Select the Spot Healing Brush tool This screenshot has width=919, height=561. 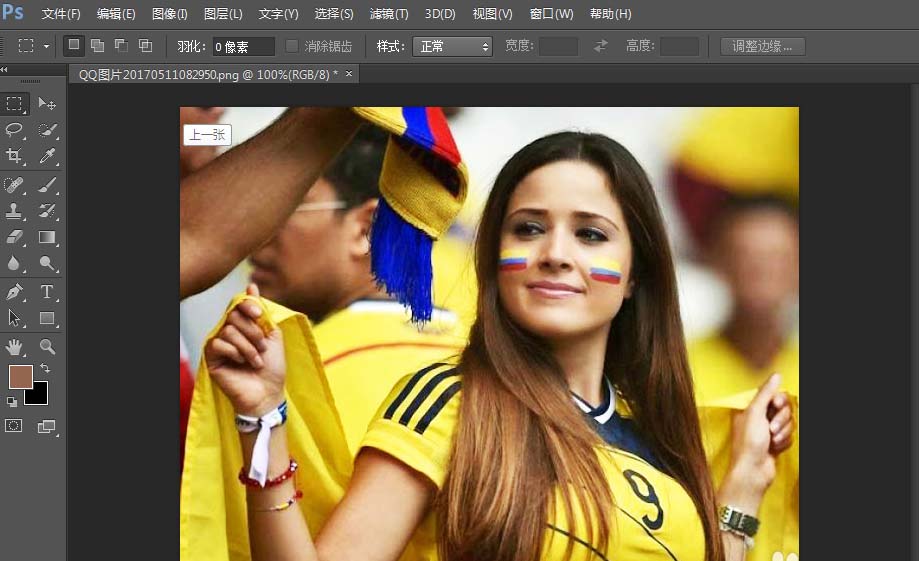click(x=15, y=185)
